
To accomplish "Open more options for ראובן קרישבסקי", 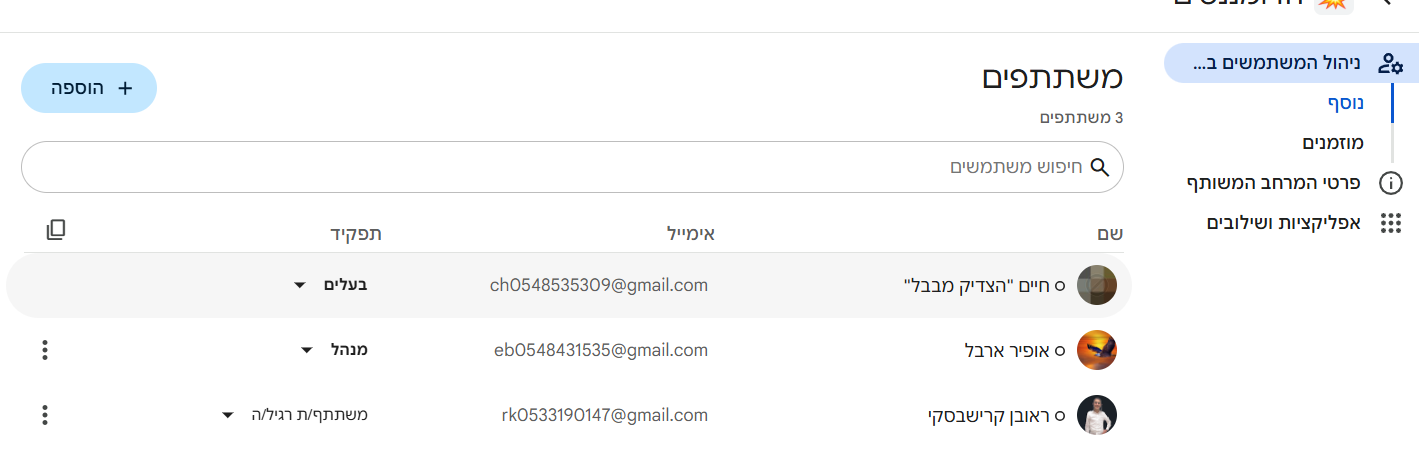I will (44, 414).
